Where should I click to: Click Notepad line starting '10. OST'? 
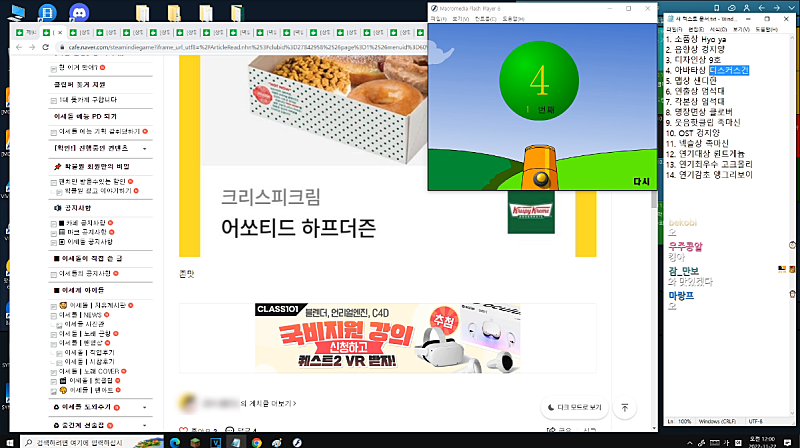point(692,133)
